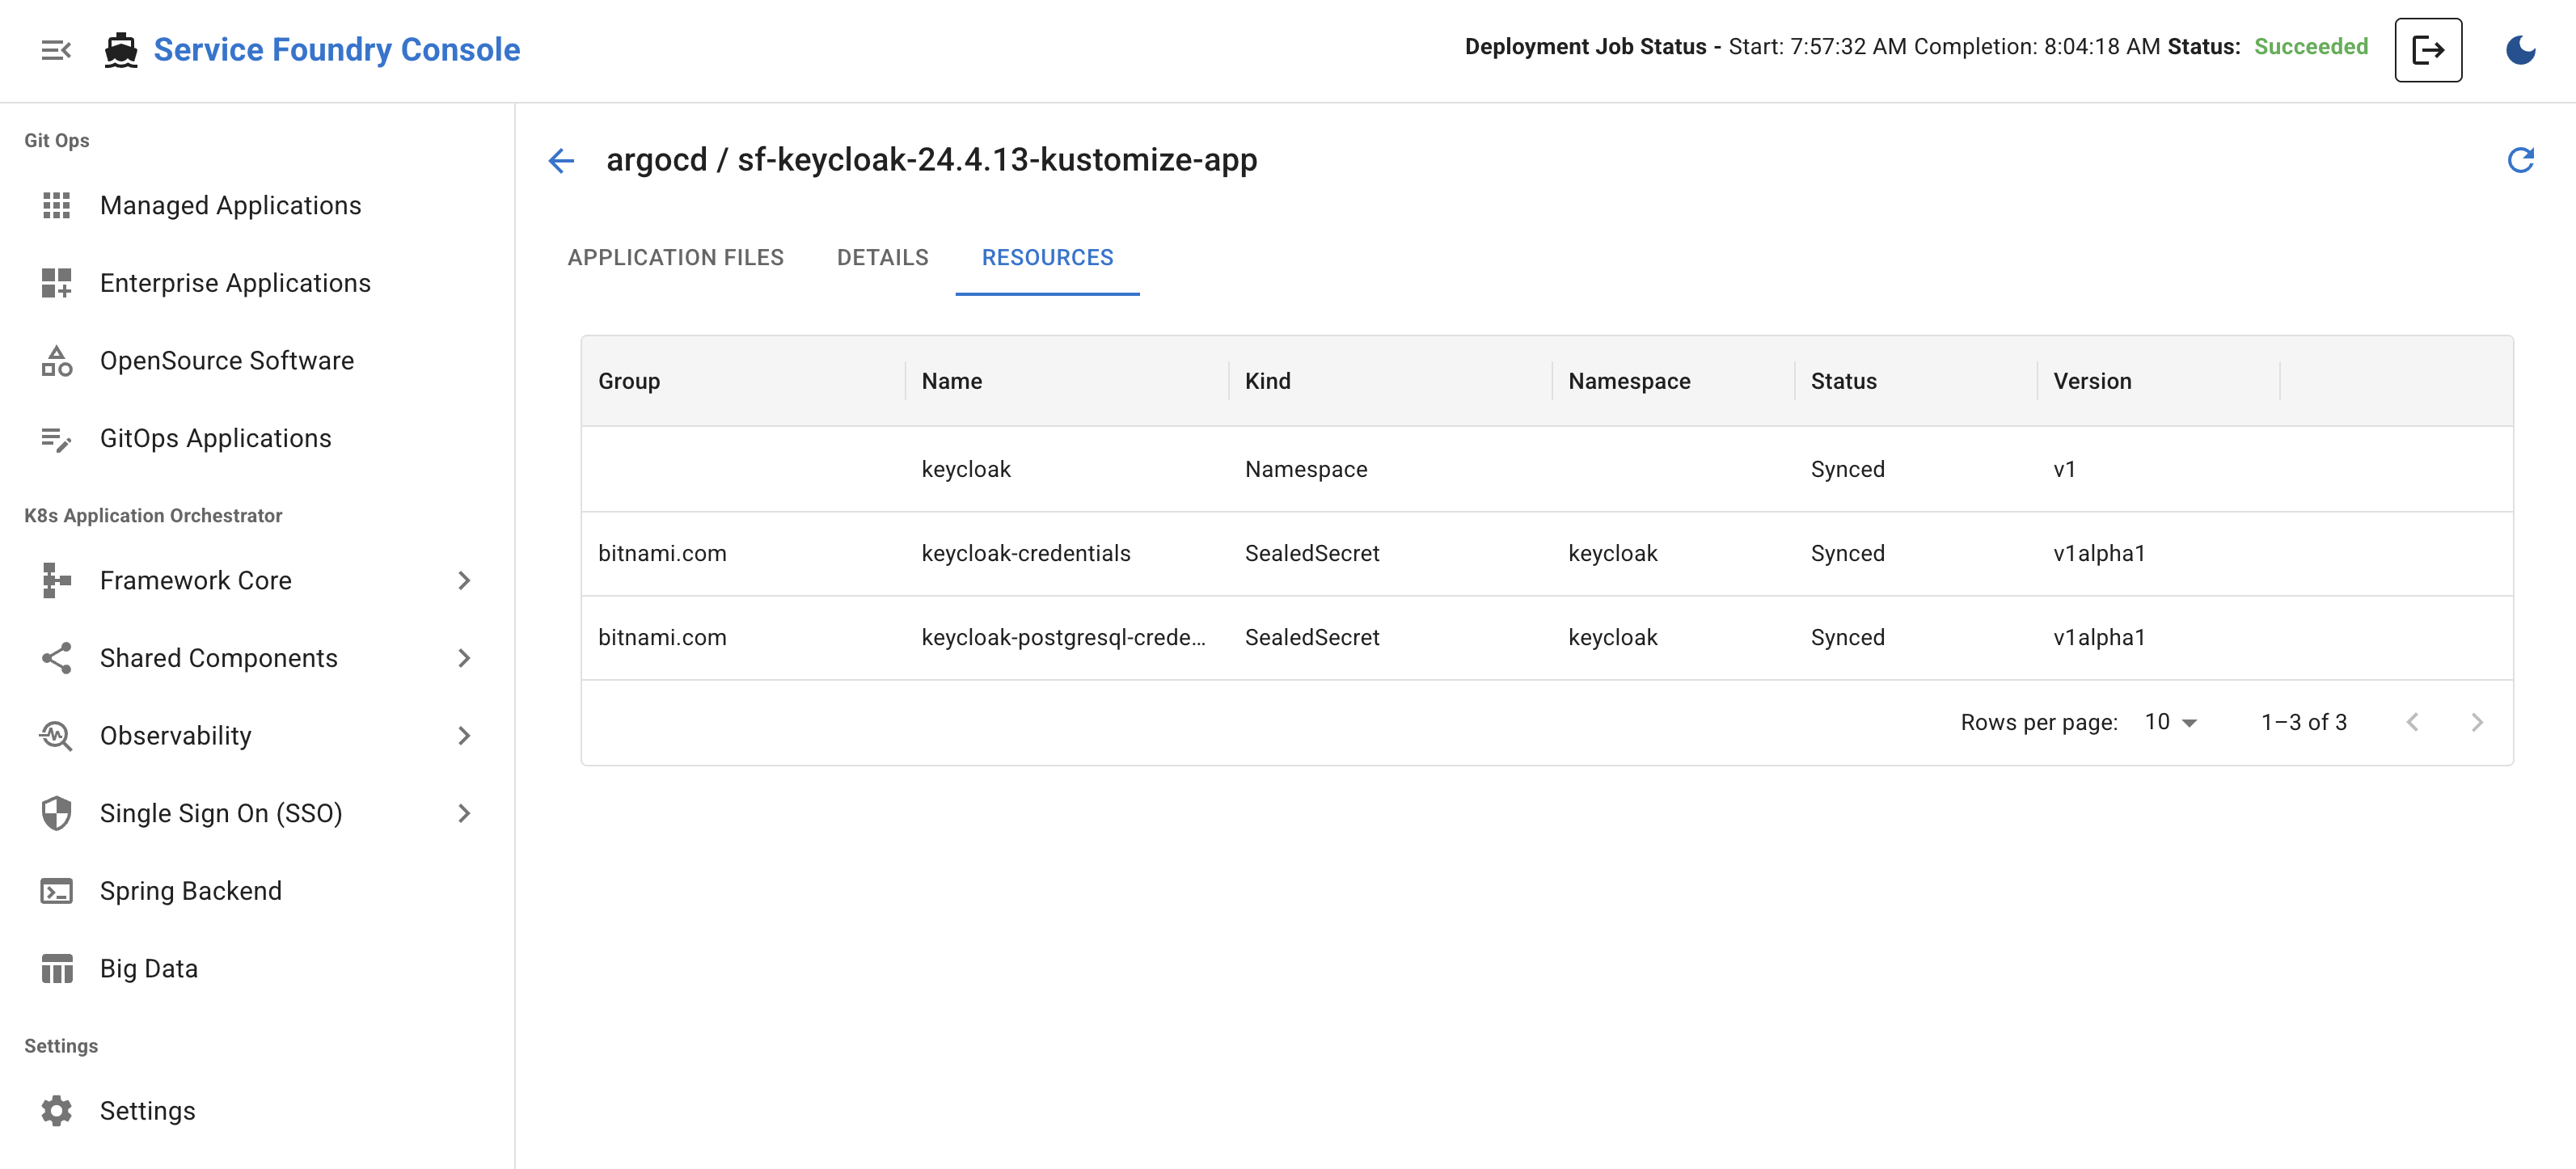Open rows per page dropdown

click(2170, 722)
